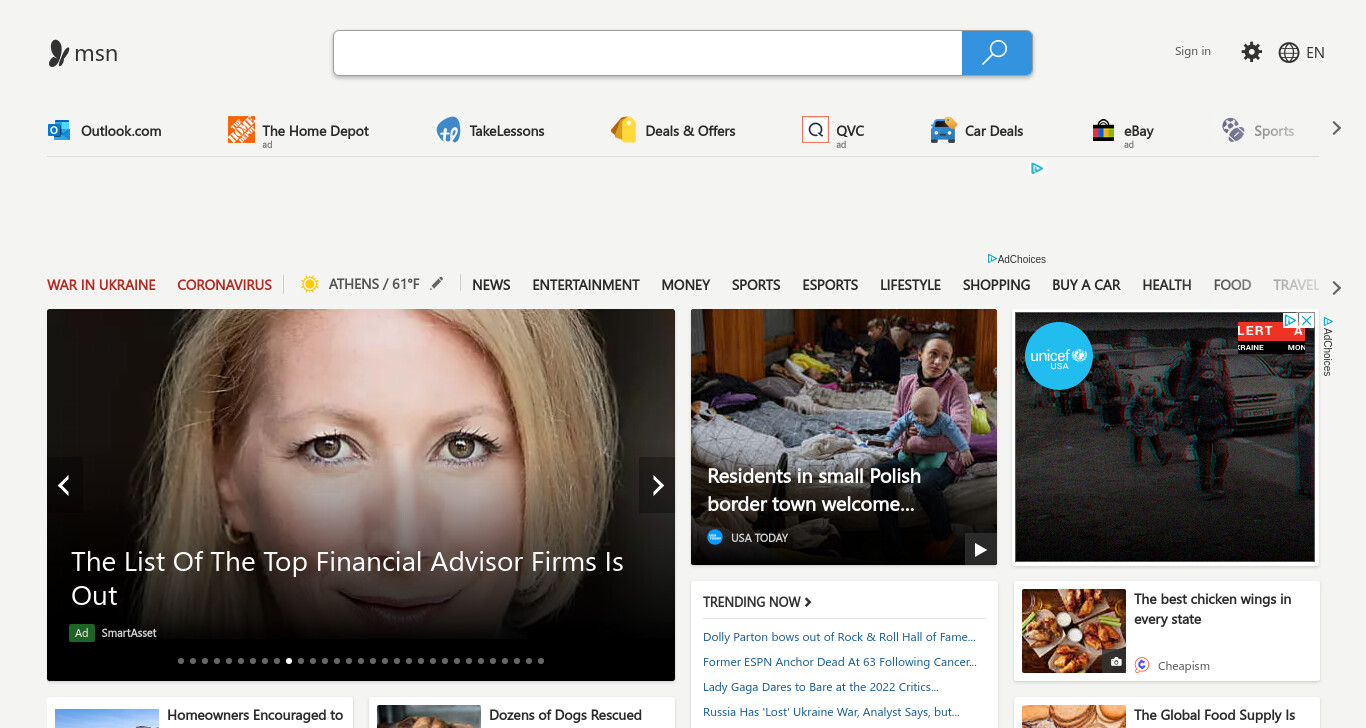Screen dimensions: 1366x728
Task: Open TRENDING NOW section chevron
Action: tap(808, 602)
